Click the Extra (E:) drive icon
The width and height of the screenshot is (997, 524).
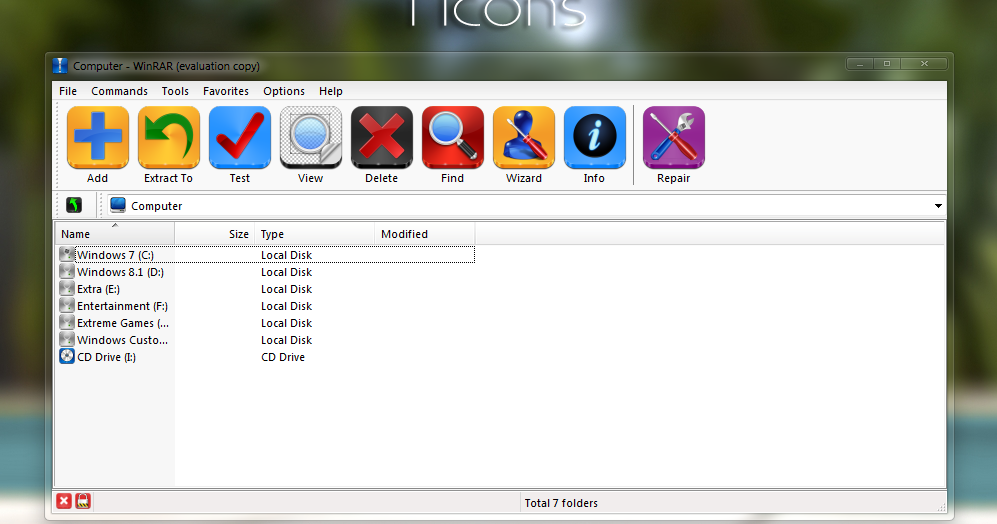tap(67, 289)
